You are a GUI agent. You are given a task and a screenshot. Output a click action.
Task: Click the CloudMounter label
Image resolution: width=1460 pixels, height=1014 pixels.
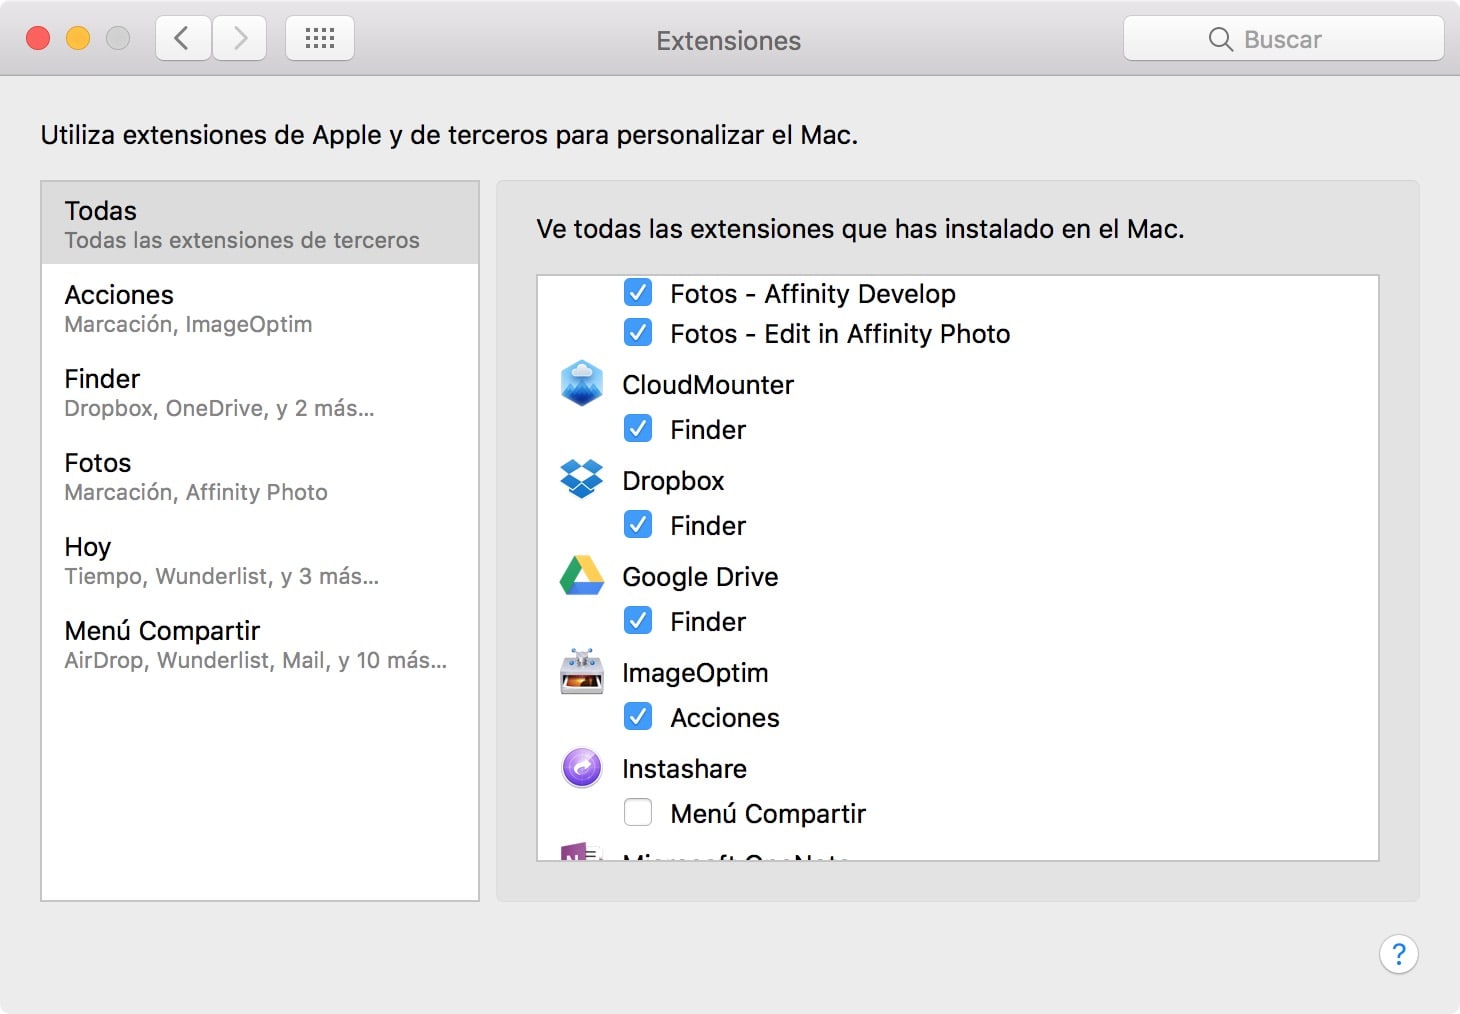(x=708, y=385)
